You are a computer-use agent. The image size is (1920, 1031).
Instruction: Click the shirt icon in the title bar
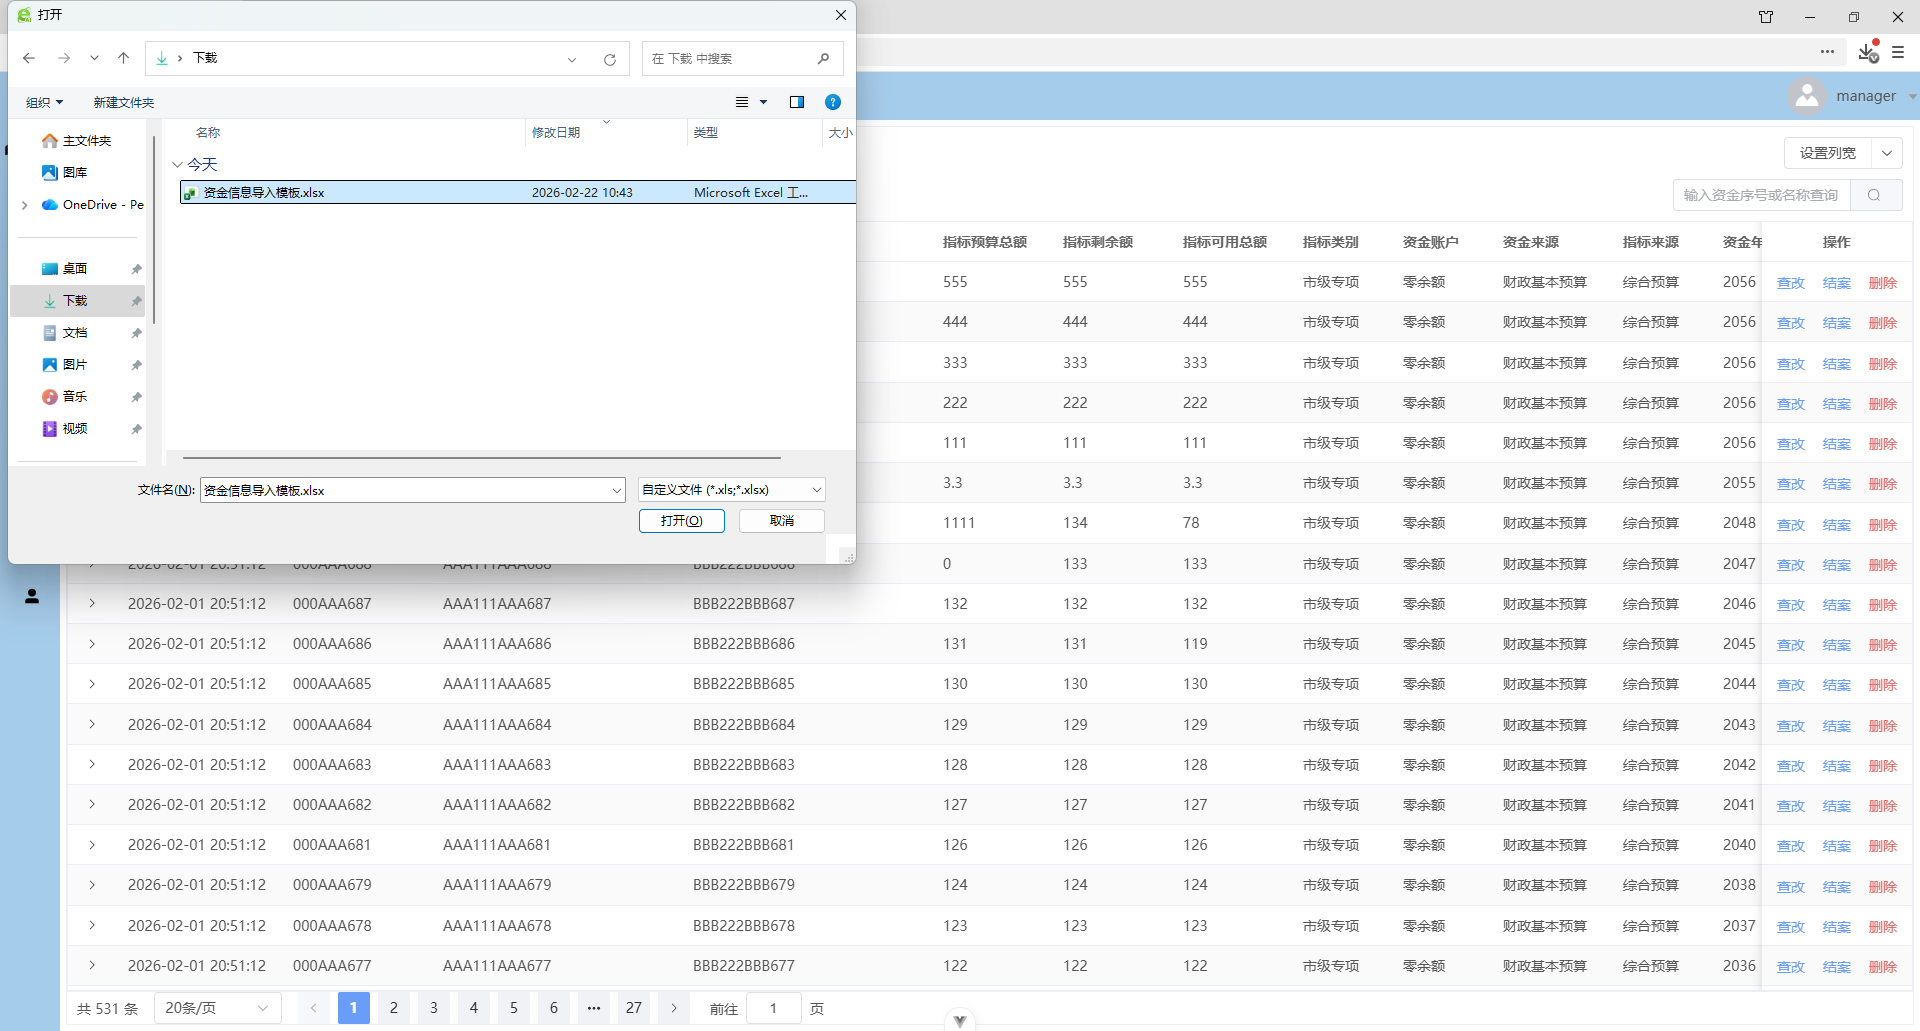(x=1766, y=17)
